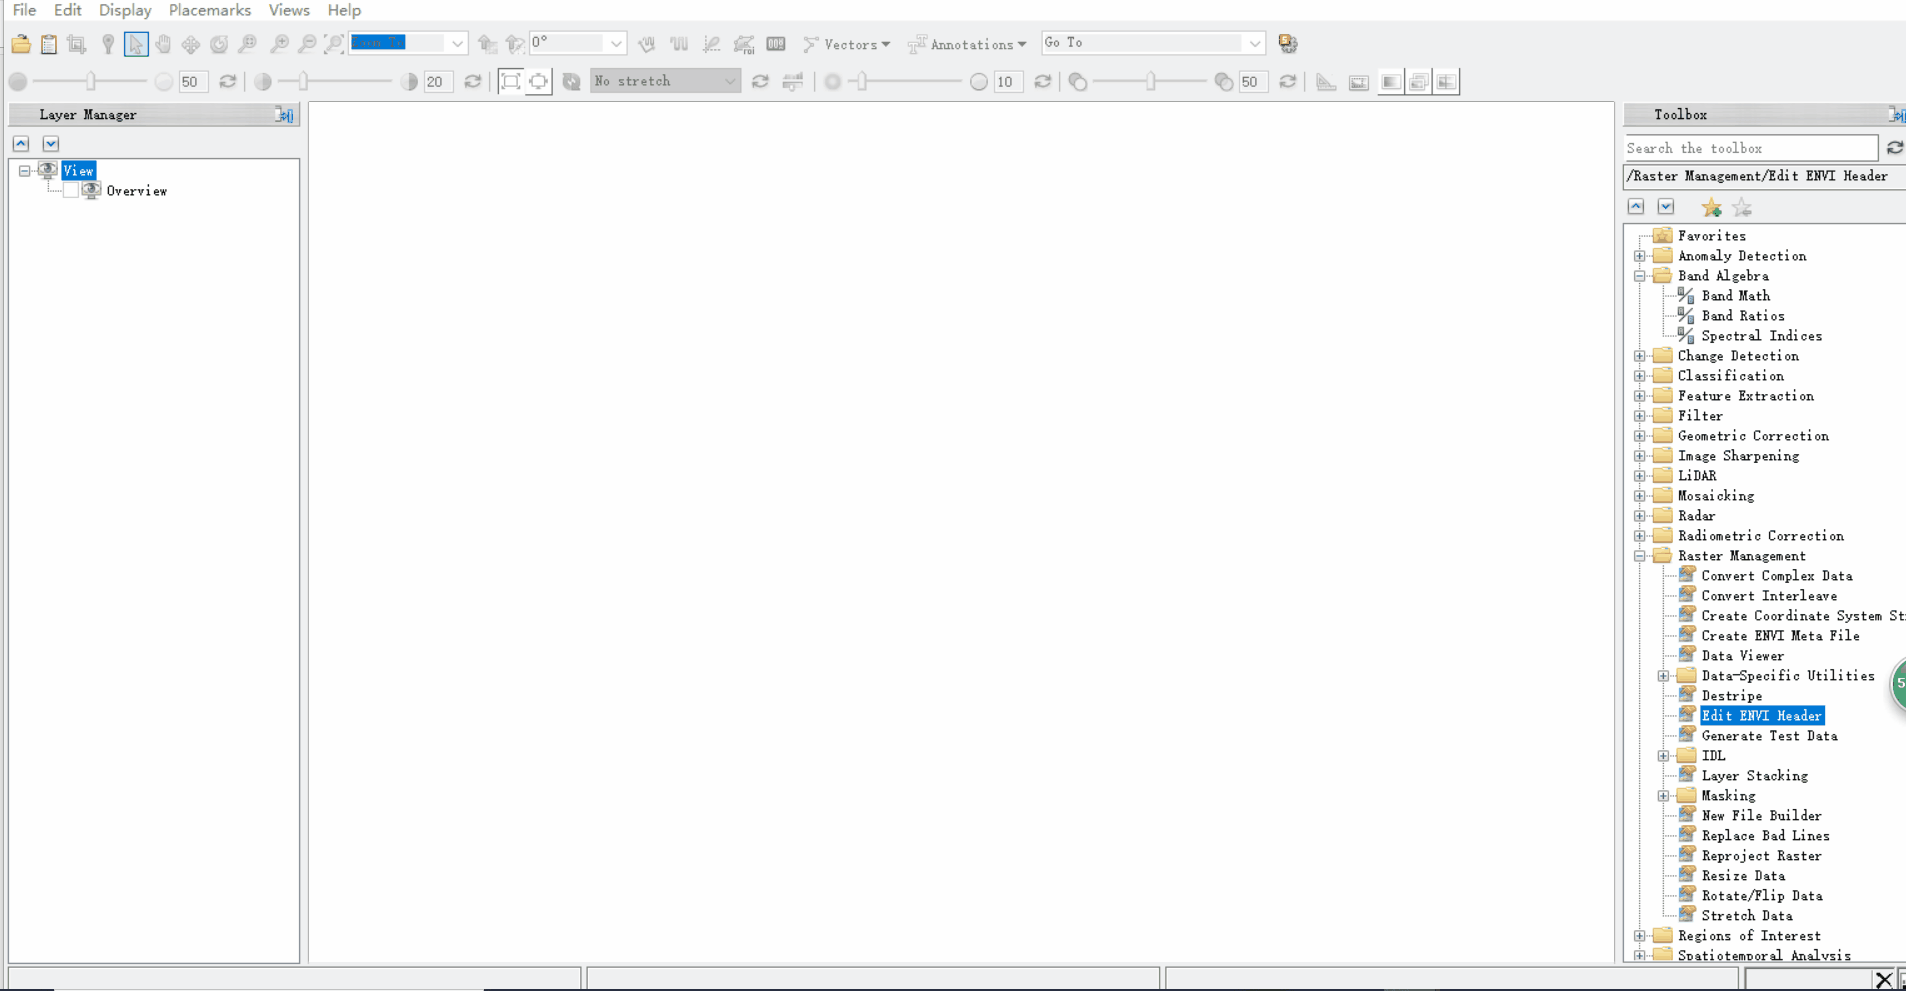The image size is (1906, 991).
Task: Select the Stretch Data tool
Action: (1747, 916)
